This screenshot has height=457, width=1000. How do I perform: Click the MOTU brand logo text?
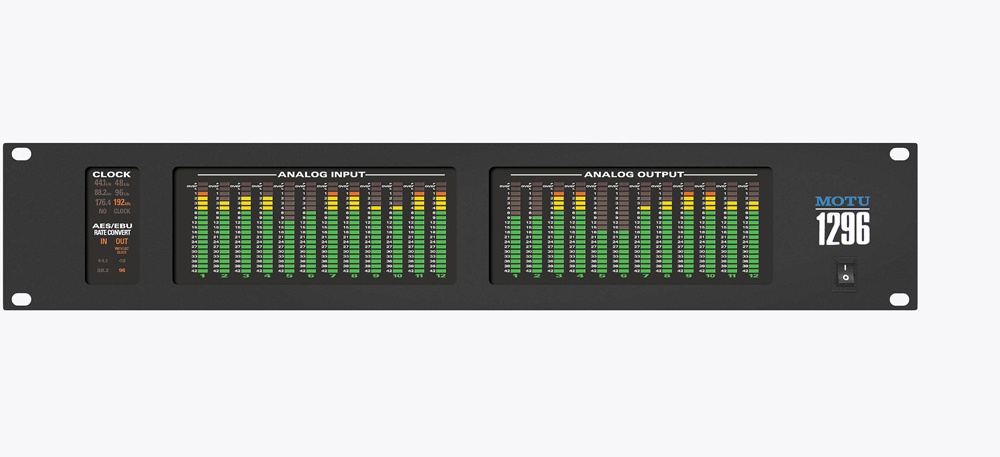[842, 201]
